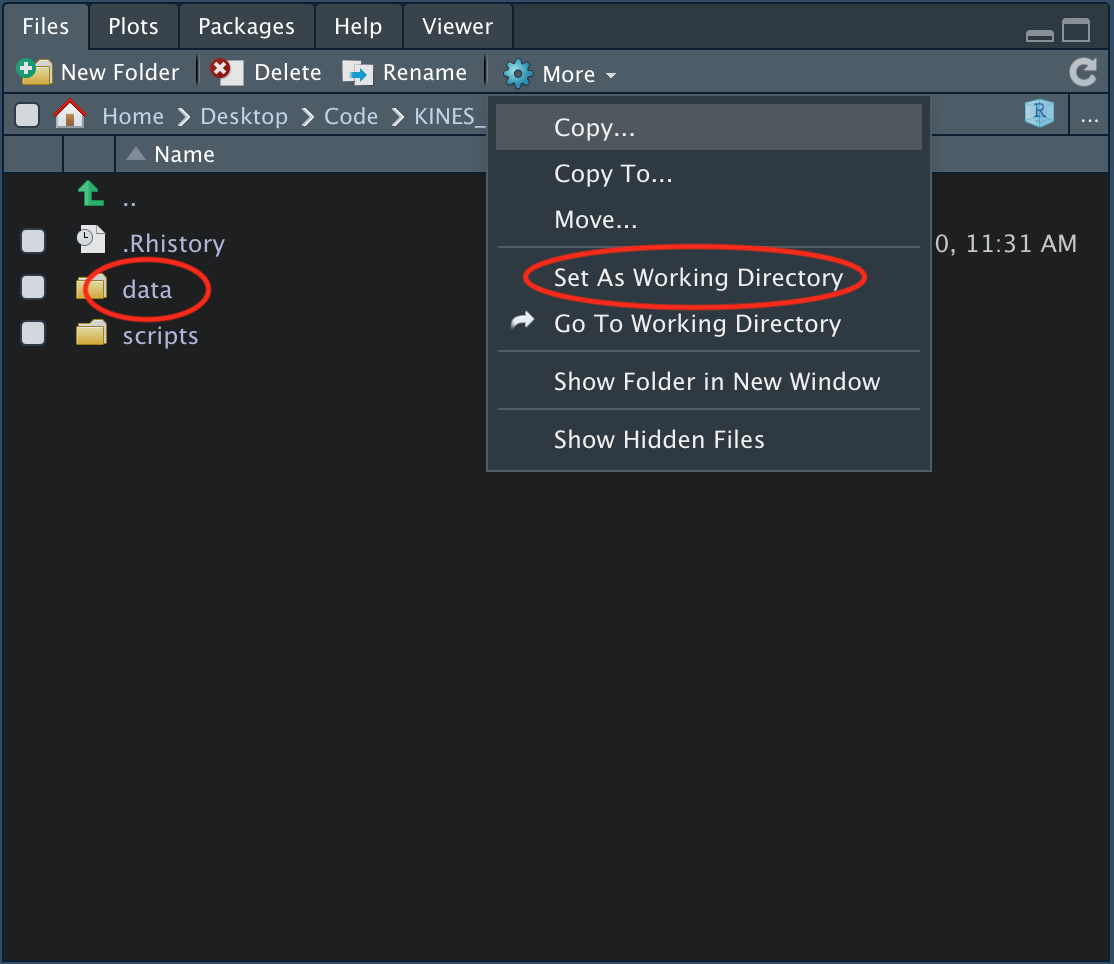Open the More gear settings icon
This screenshot has width=1114, height=964.
[x=518, y=73]
